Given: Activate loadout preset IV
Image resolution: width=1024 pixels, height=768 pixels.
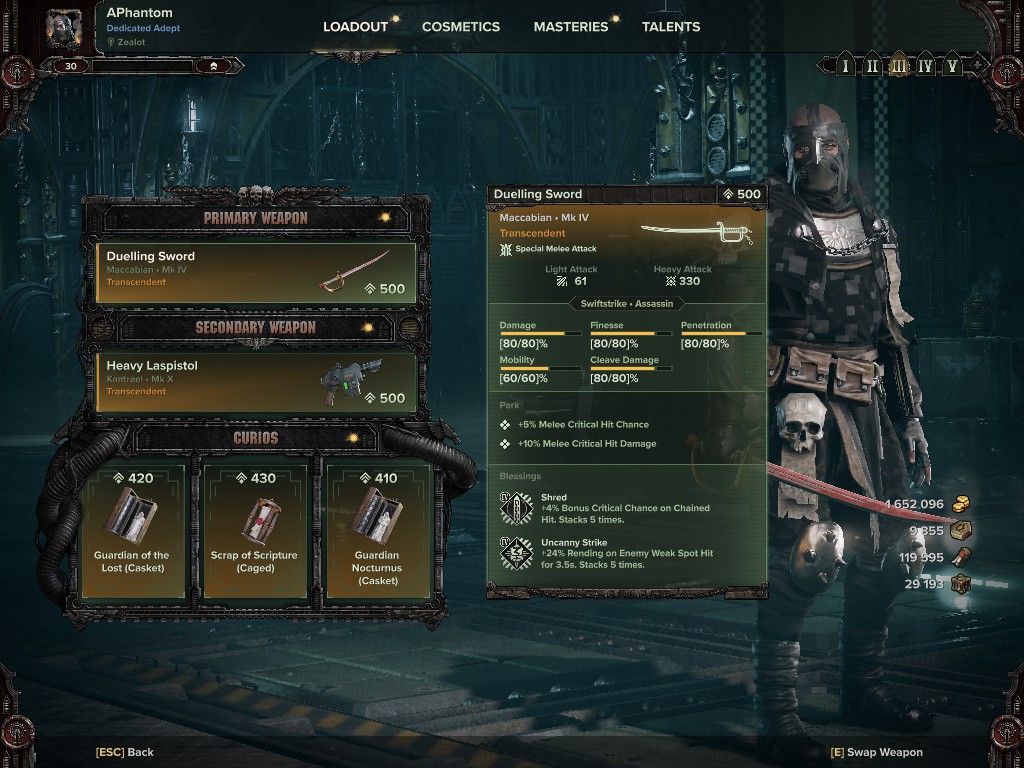Looking at the screenshot, I should (x=925, y=65).
